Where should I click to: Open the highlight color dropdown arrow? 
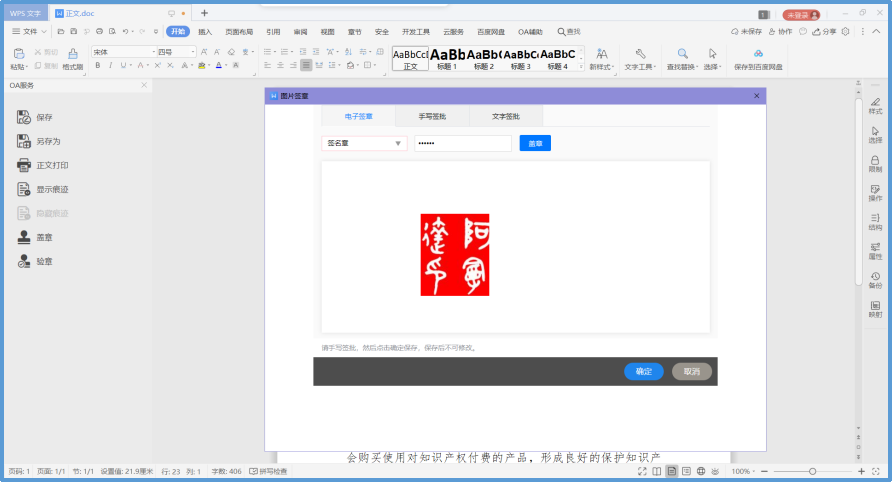[209, 66]
